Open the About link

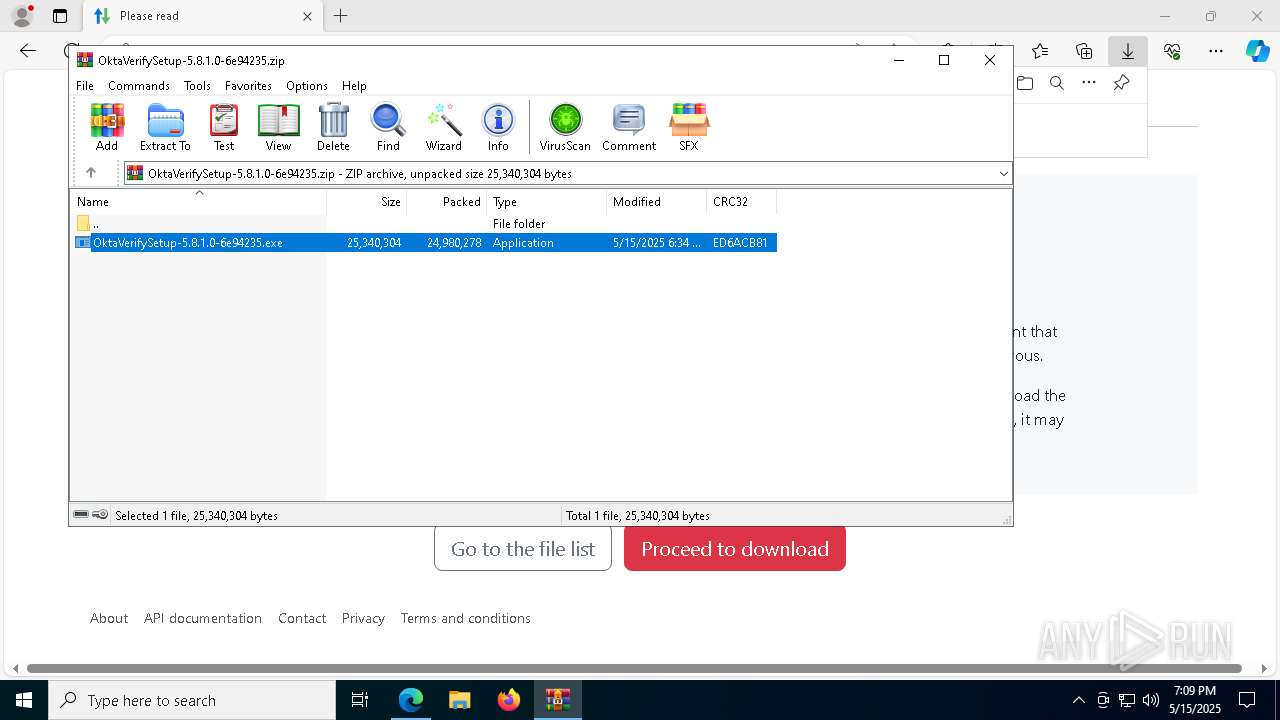109,618
